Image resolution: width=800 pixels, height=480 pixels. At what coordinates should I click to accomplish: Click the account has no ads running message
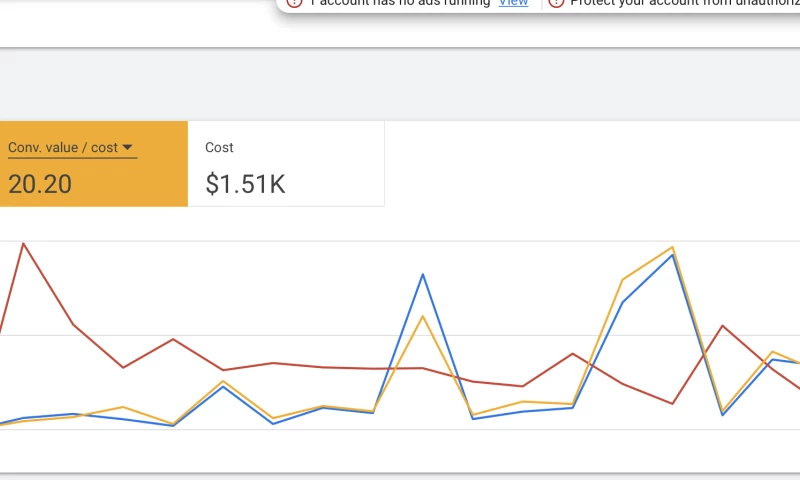pos(400,3)
